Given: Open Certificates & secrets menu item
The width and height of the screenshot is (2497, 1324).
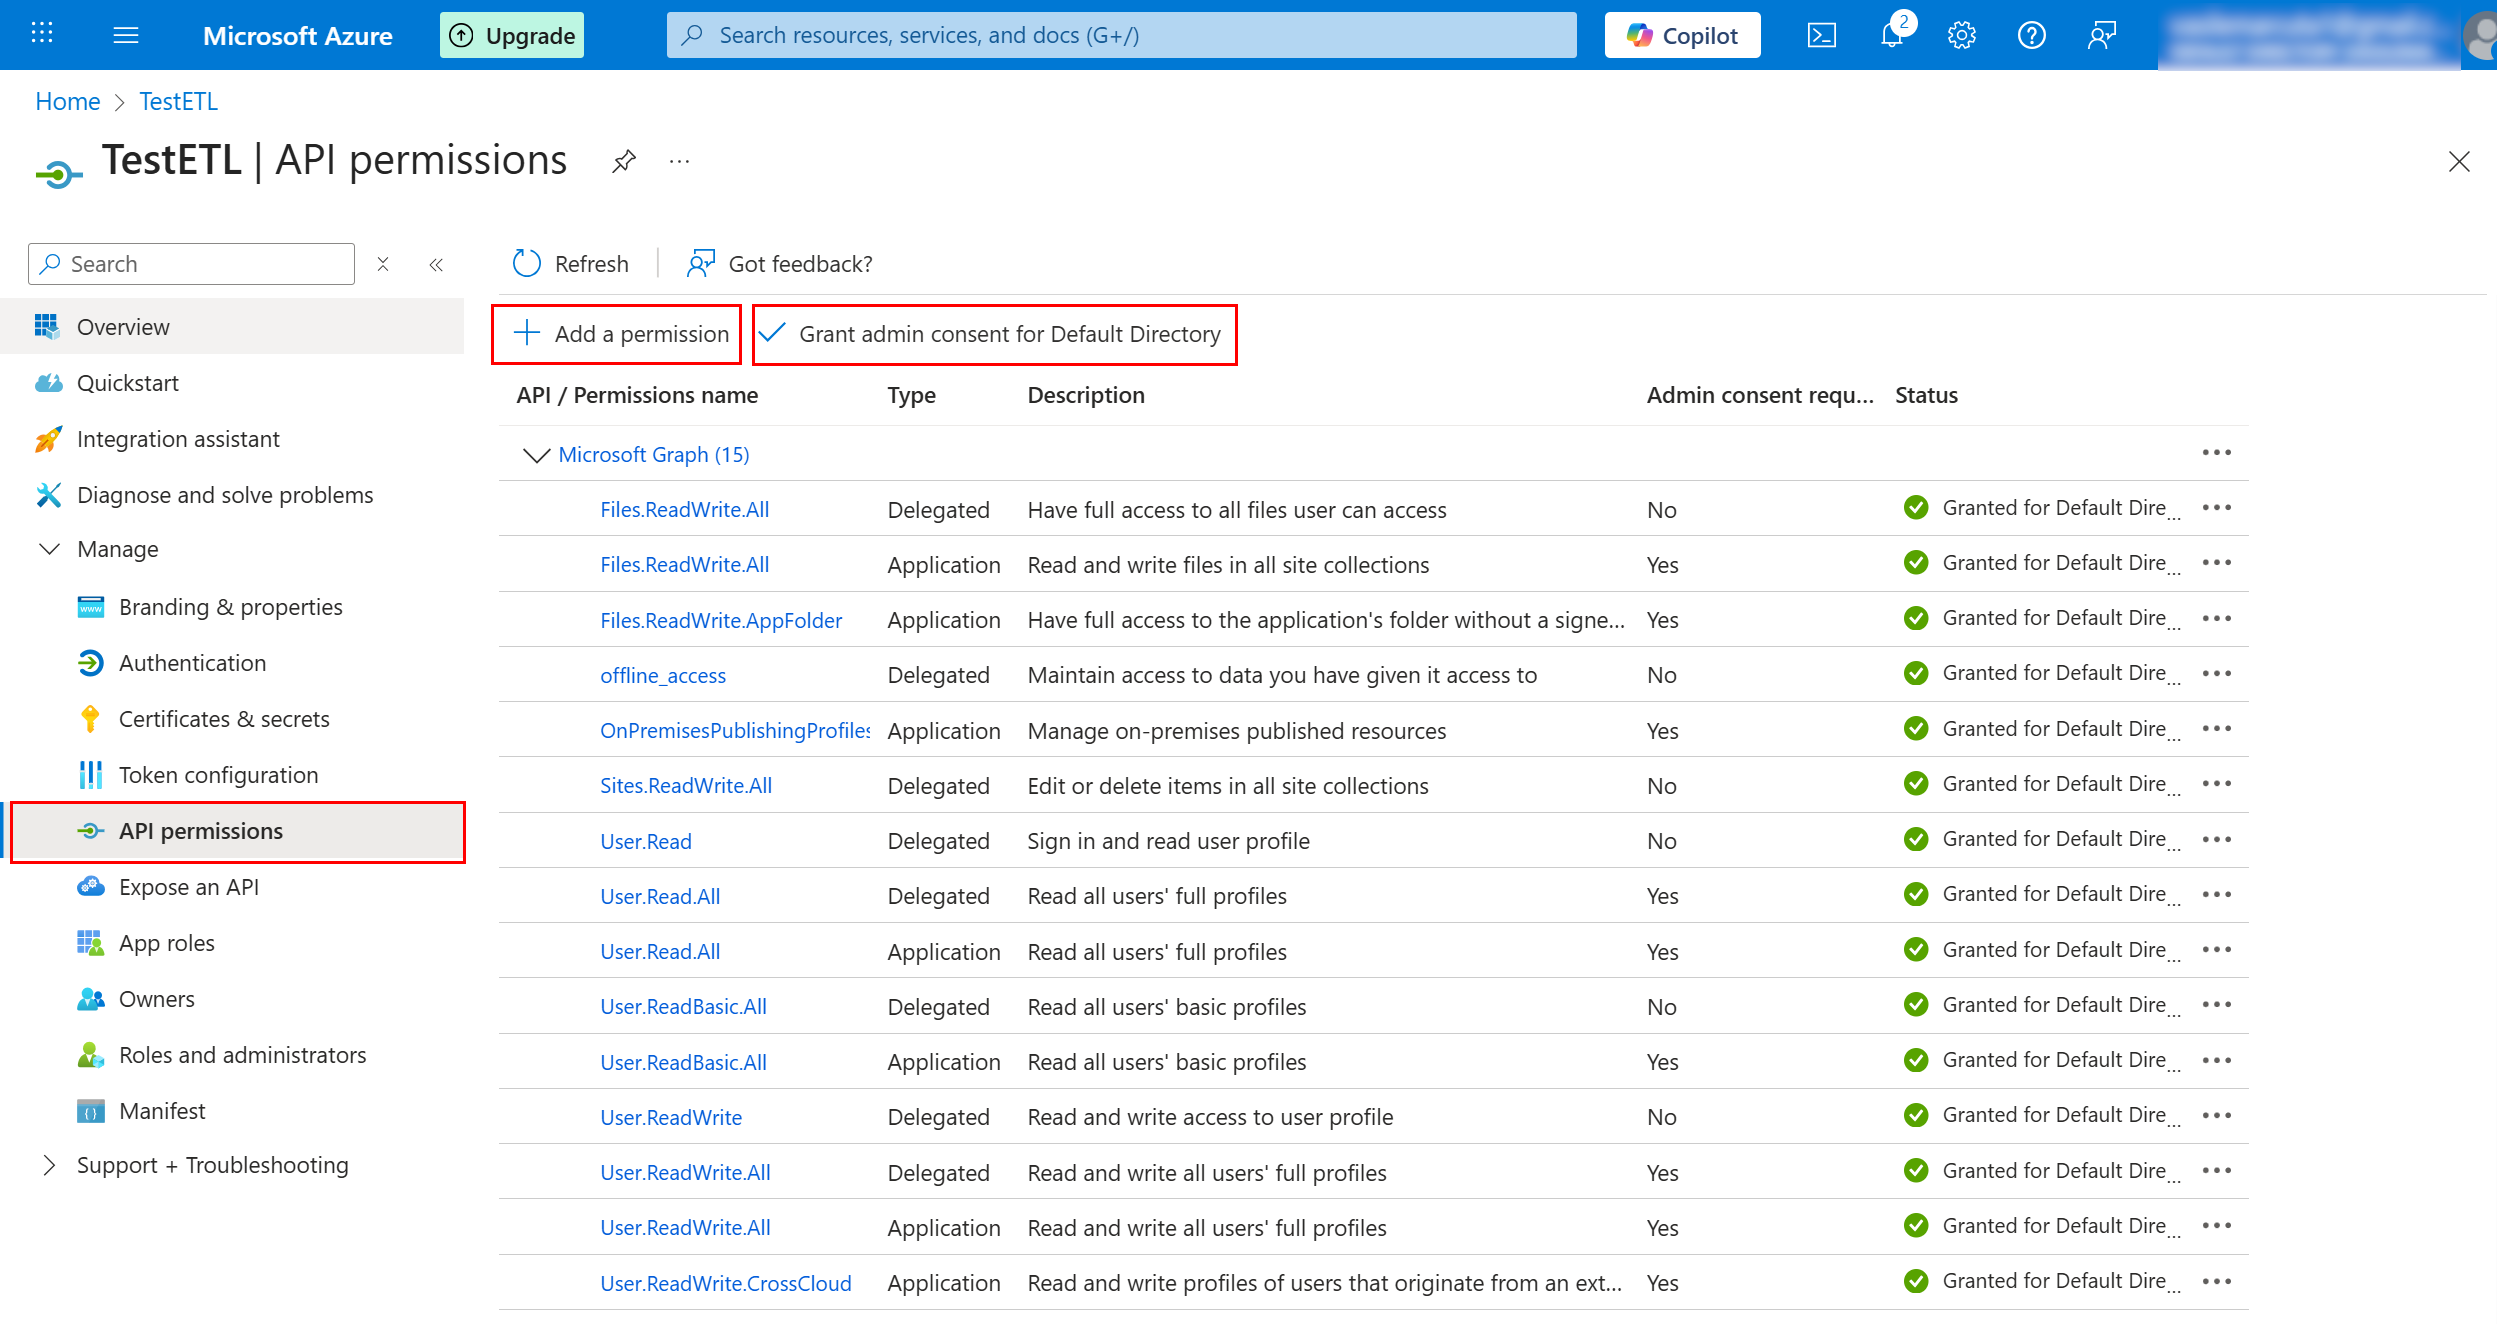Looking at the screenshot, I should tap(224, 719).
